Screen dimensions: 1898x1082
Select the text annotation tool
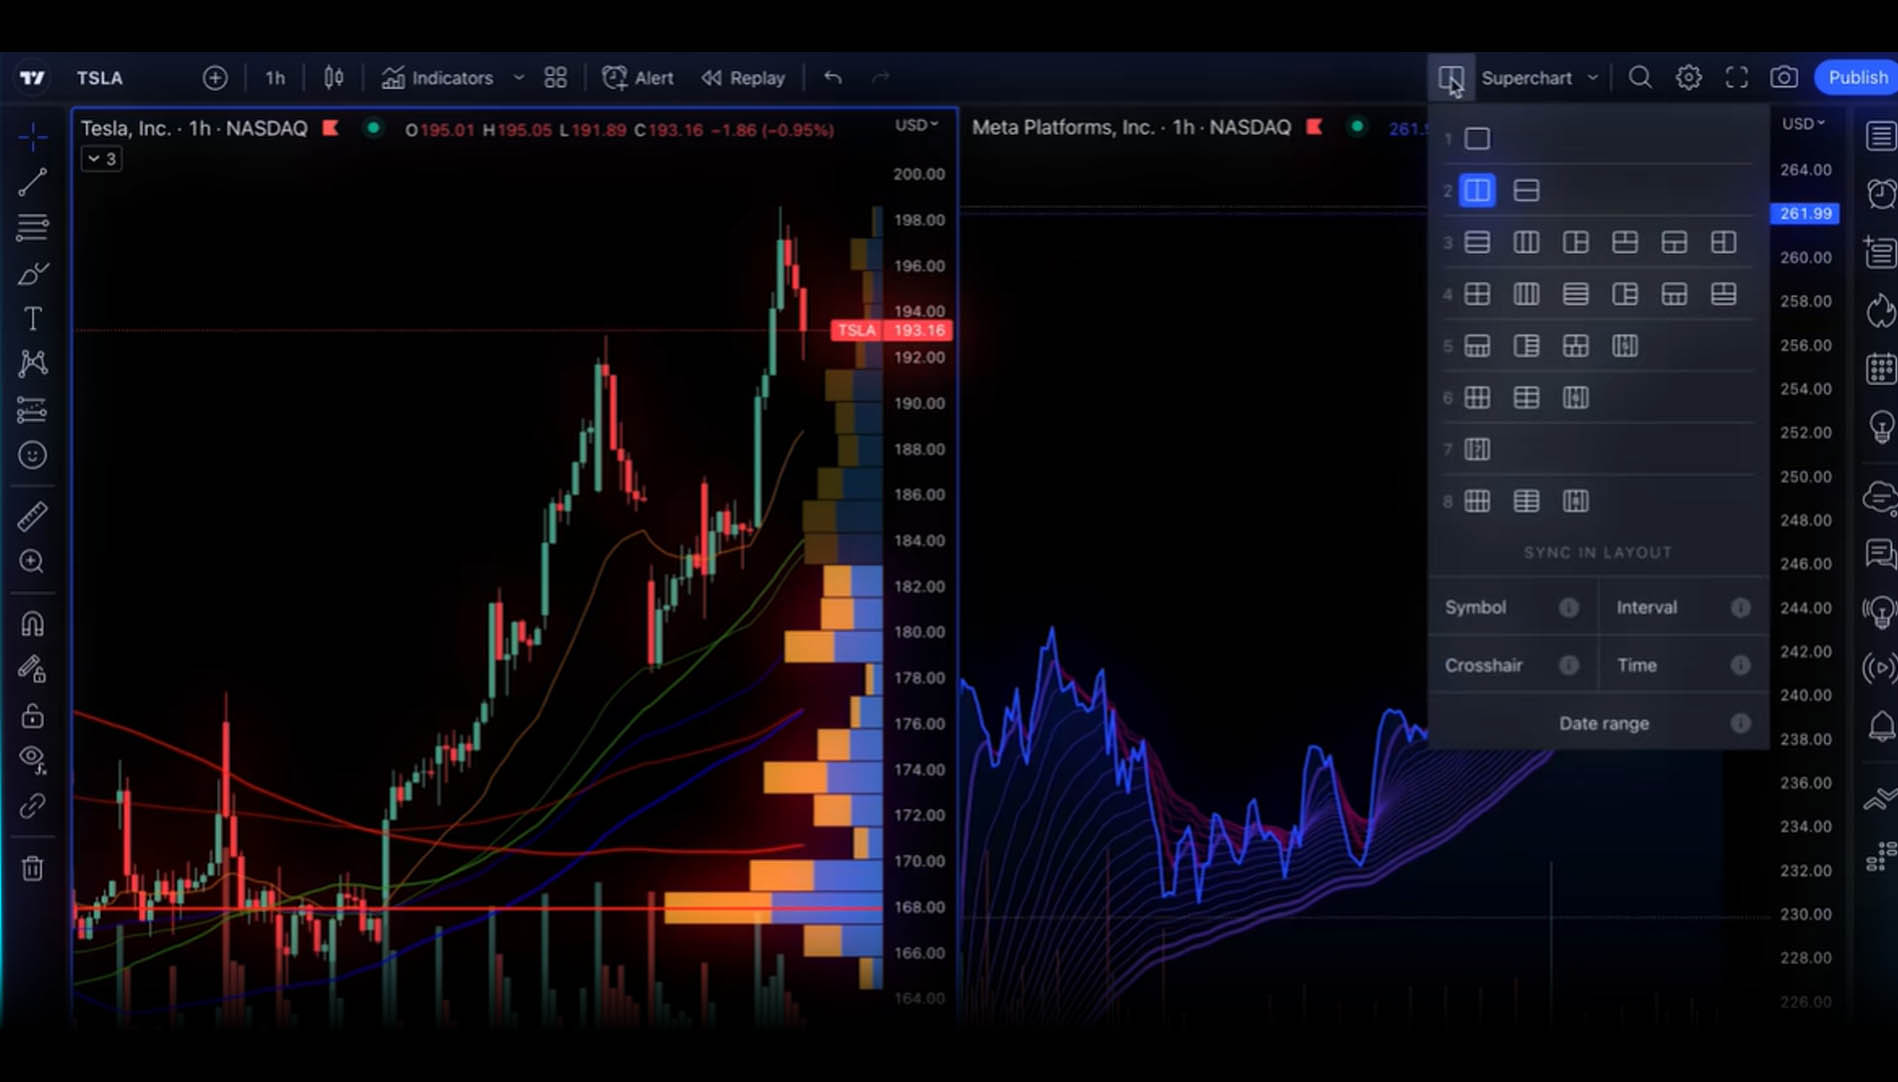tap(32, 319)
